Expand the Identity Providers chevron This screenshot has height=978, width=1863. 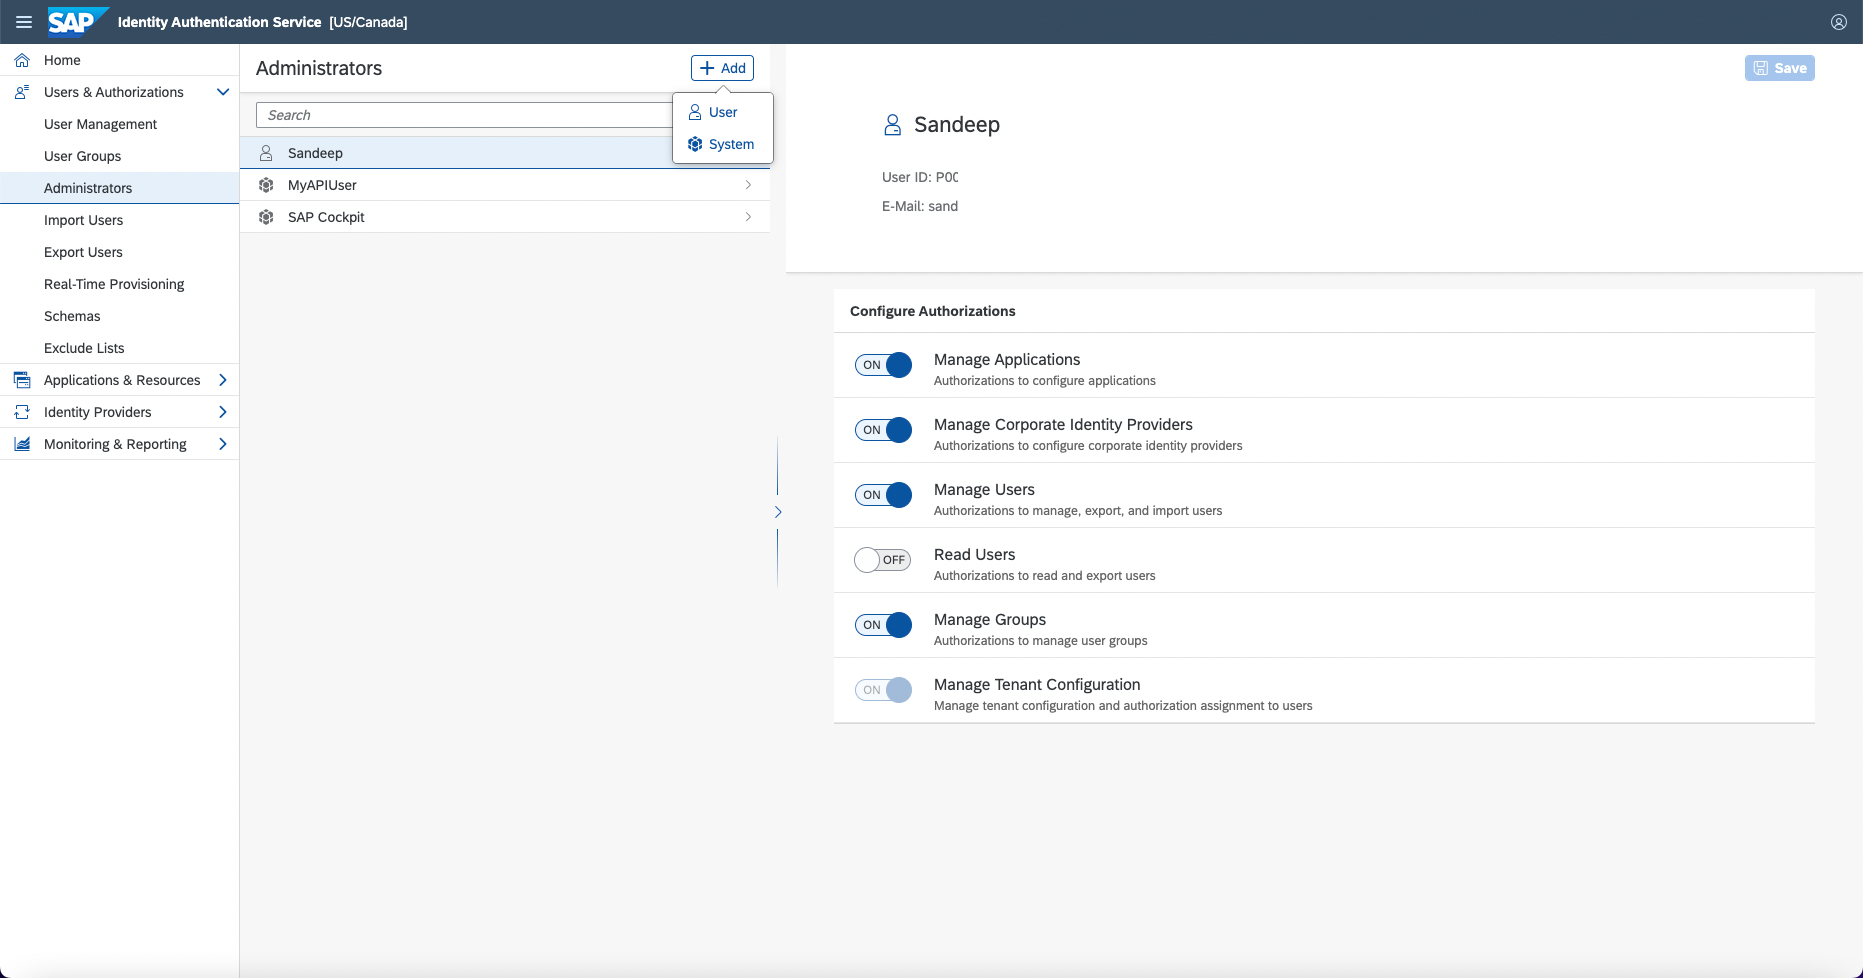pos(223,412)
